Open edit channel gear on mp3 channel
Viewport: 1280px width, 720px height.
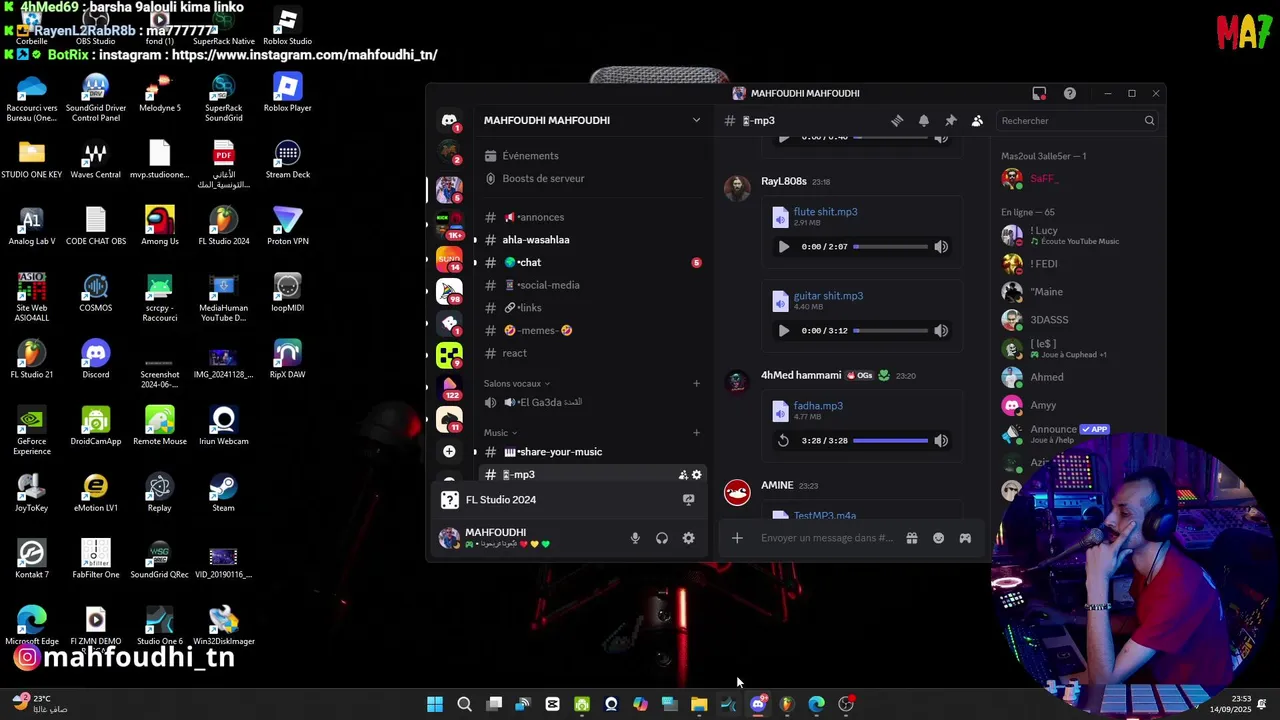697,475
